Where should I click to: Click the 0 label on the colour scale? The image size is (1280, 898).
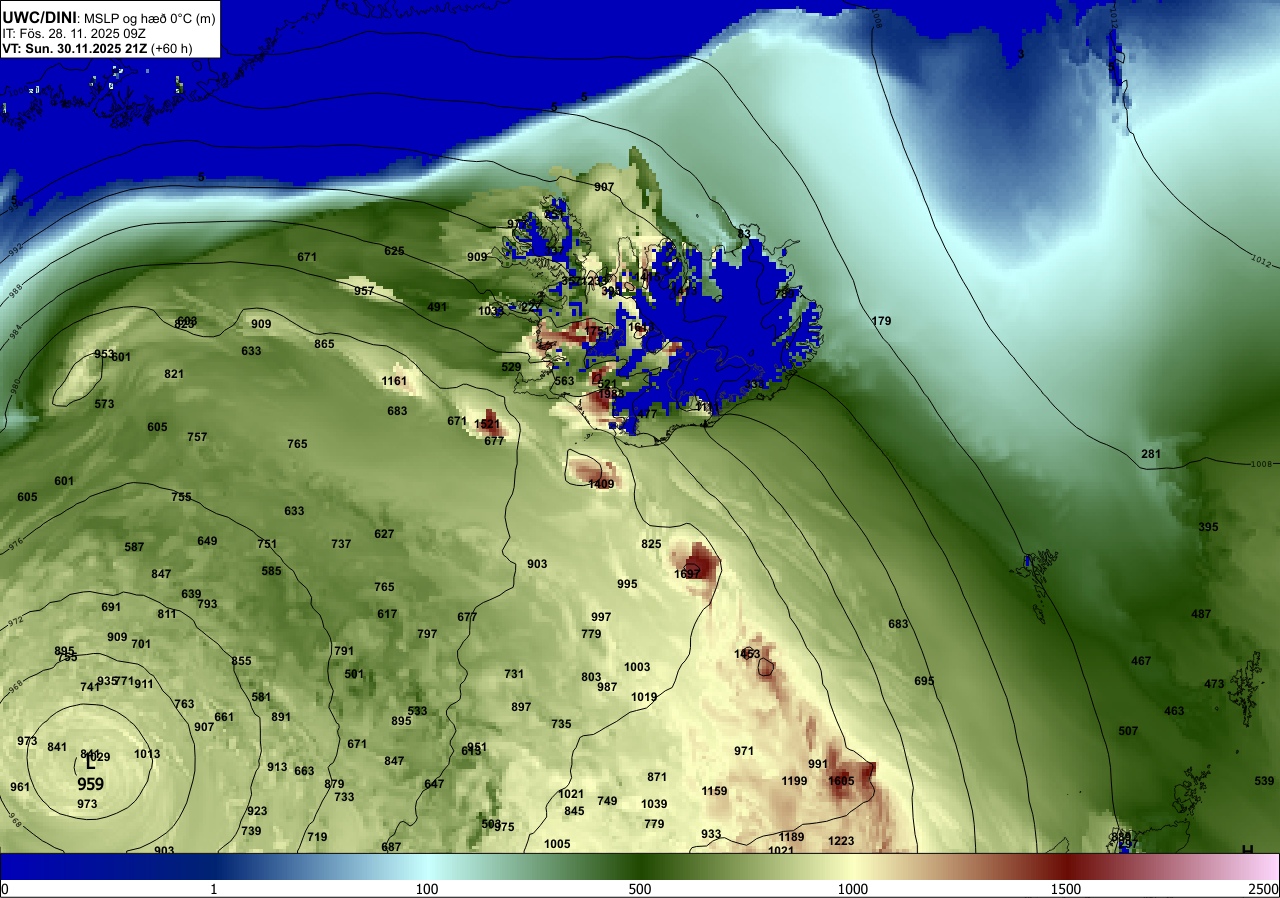[4, 889]
